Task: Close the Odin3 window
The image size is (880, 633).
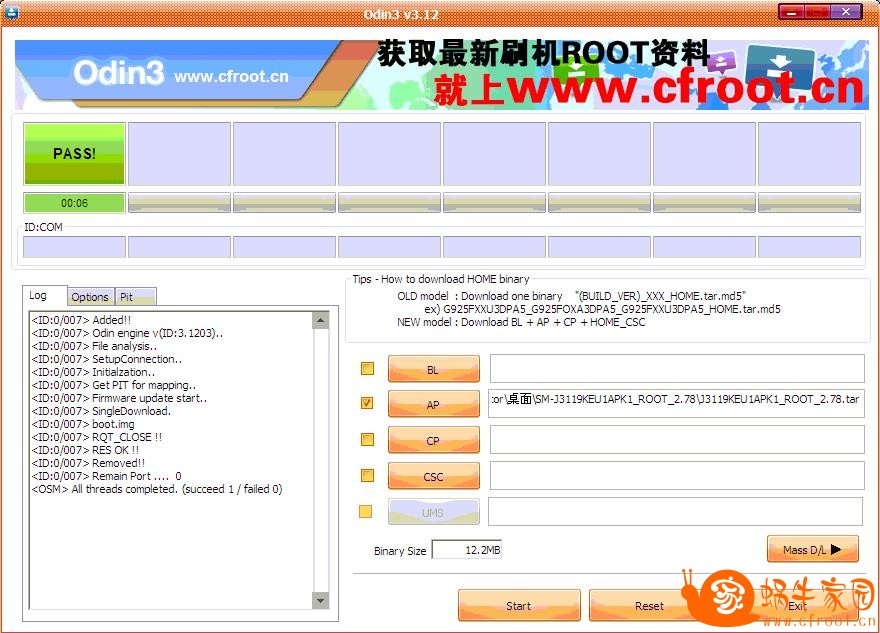Action: click(846, 12)
